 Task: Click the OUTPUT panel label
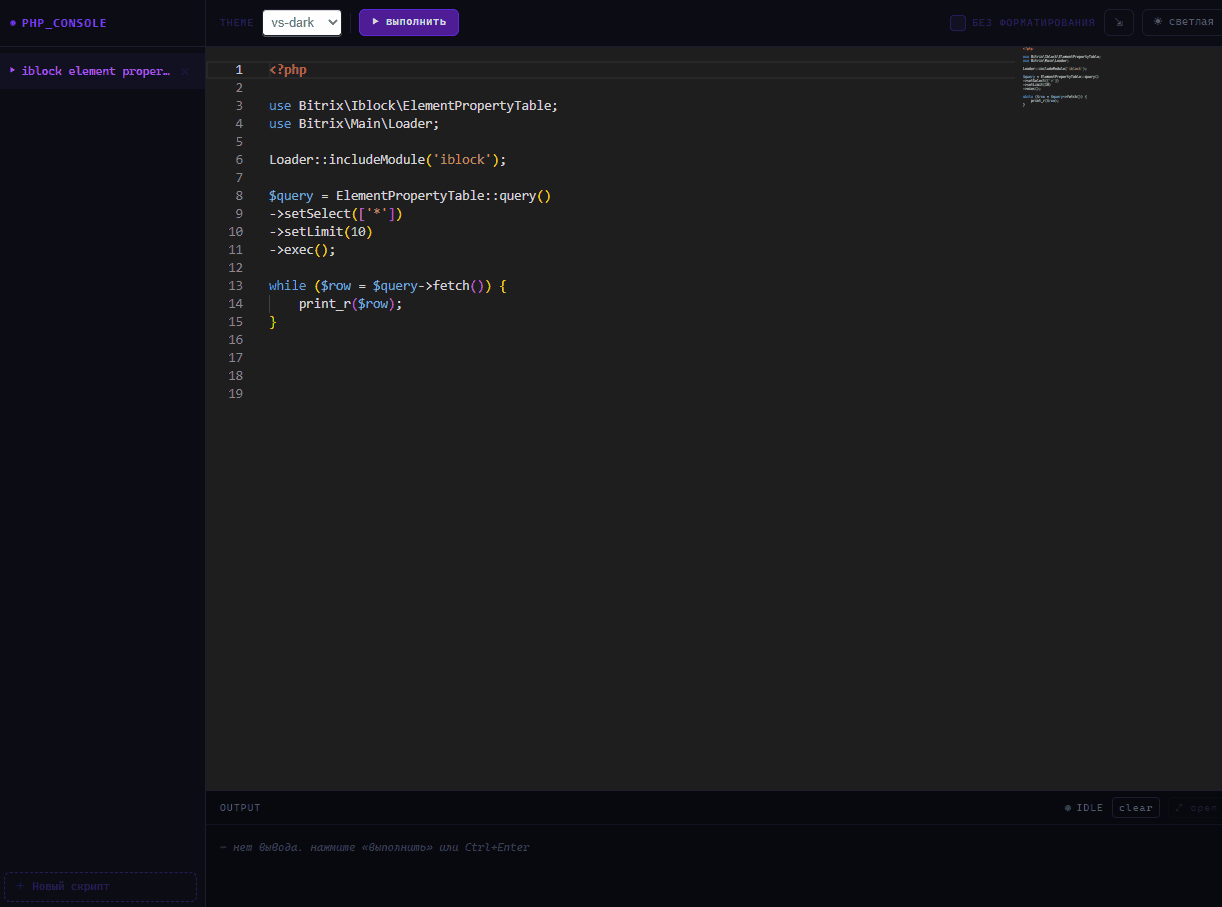pos(240,808)
